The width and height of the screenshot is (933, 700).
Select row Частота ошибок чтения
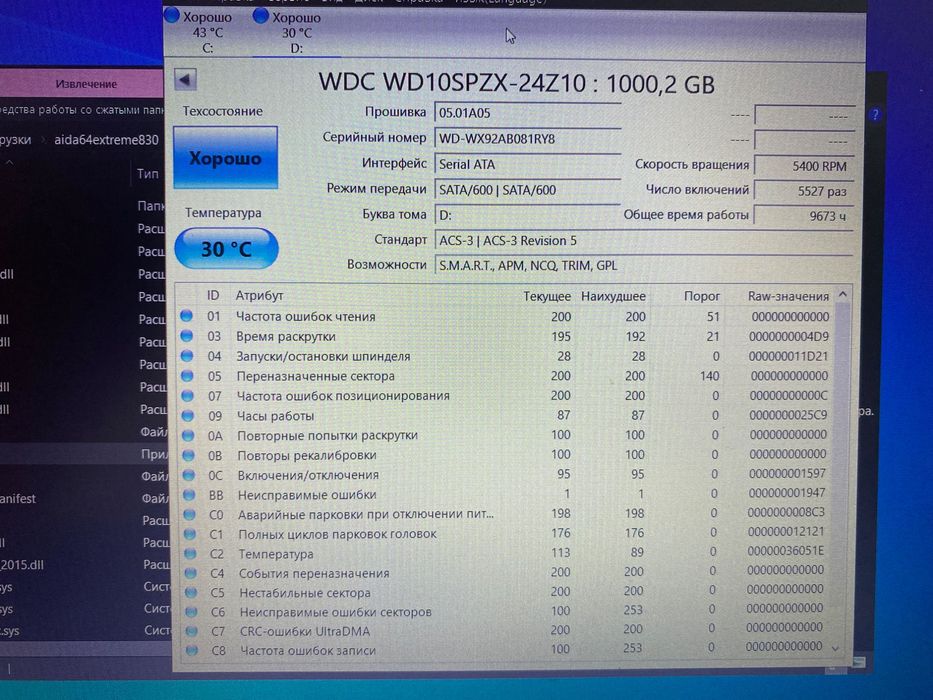[506, 316]
